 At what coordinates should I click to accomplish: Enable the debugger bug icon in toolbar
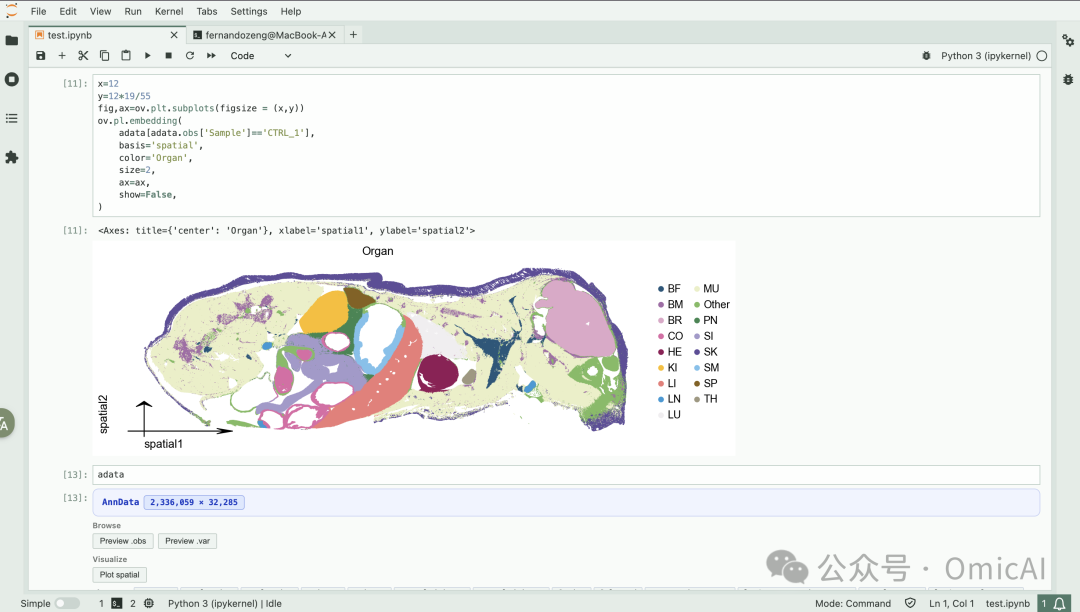[x=926, y=56]
